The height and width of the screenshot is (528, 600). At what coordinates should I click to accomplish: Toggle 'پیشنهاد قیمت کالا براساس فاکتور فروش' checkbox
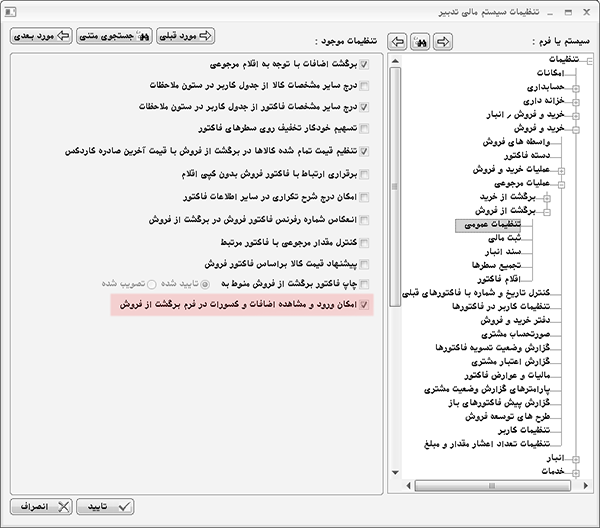point(364,264)
